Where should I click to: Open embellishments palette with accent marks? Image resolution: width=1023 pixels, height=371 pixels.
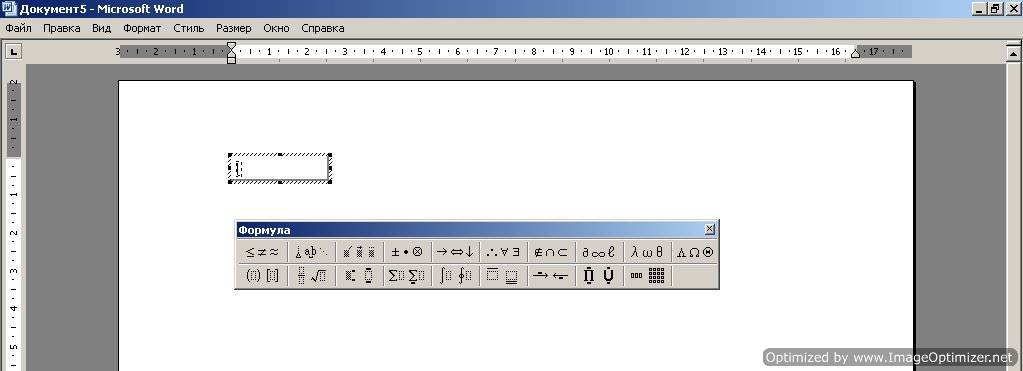coord(359,252)
